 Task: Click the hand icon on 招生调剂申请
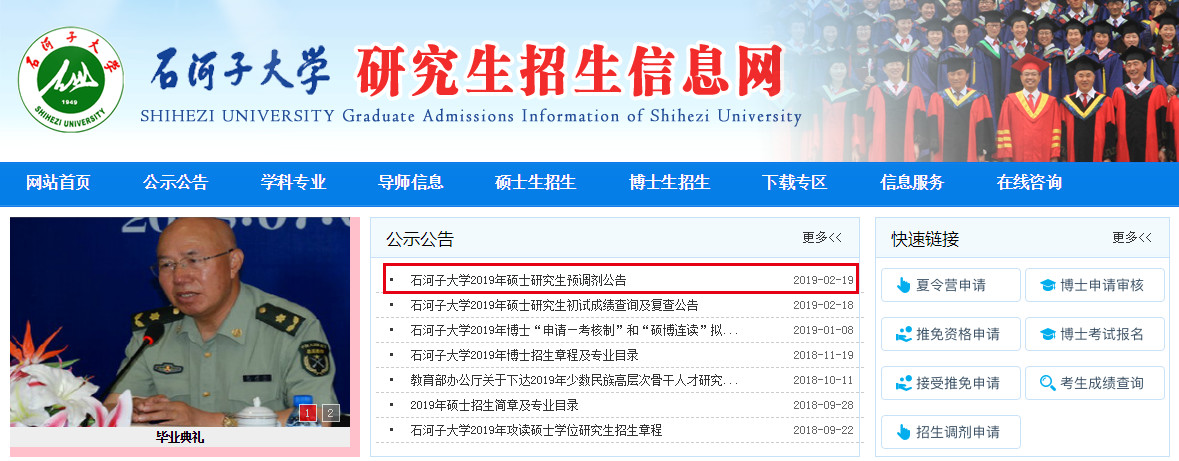click(x=903, y=432)
